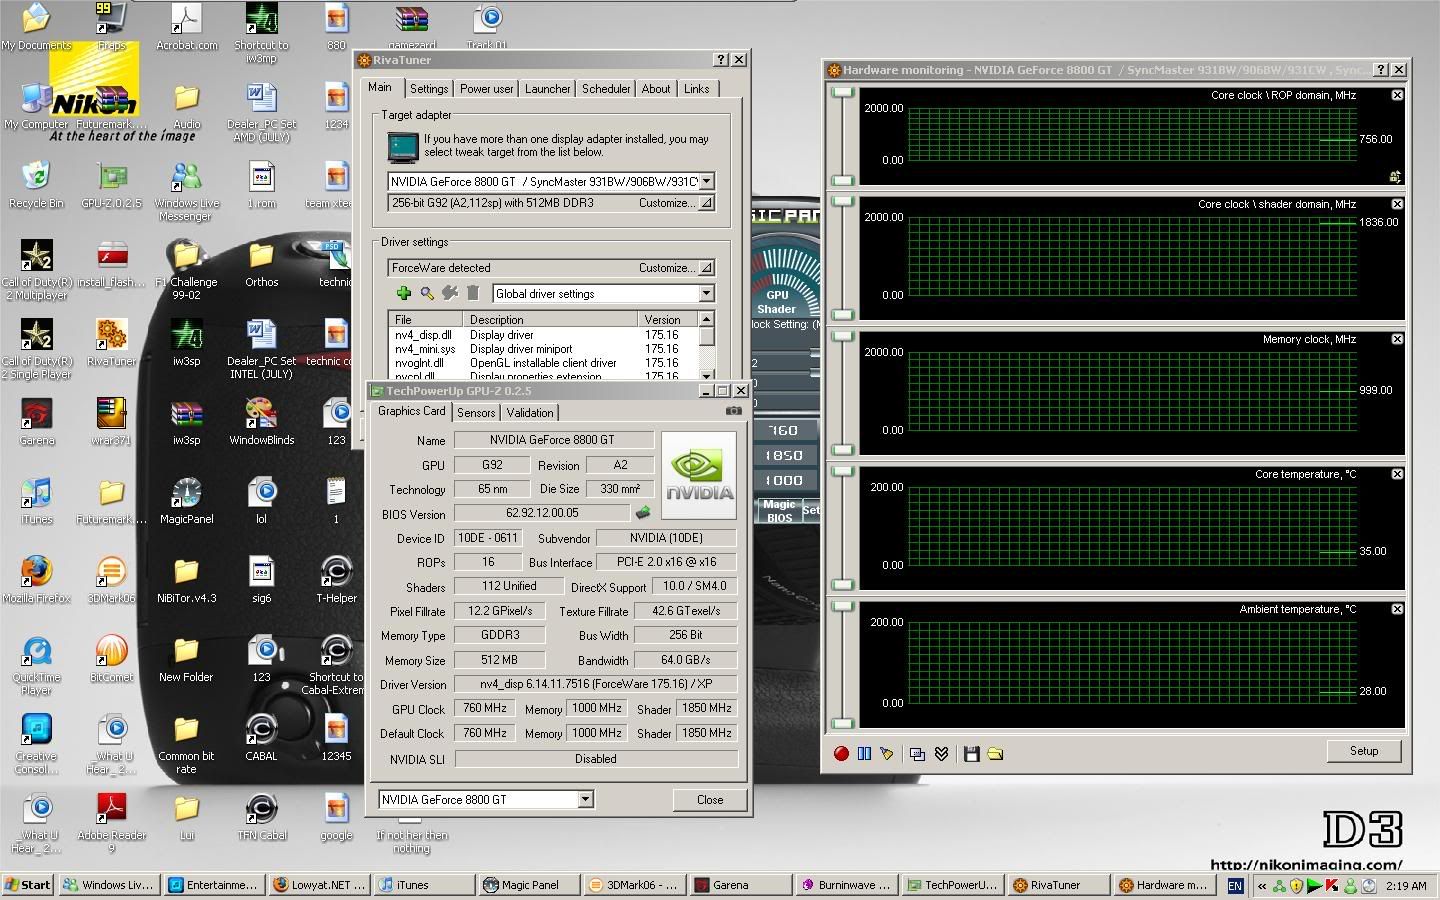The width and height of the screenshot is (1440, 900).
Task: Click the GPU-Z camera screenshot icon
Action: (733, 411)
